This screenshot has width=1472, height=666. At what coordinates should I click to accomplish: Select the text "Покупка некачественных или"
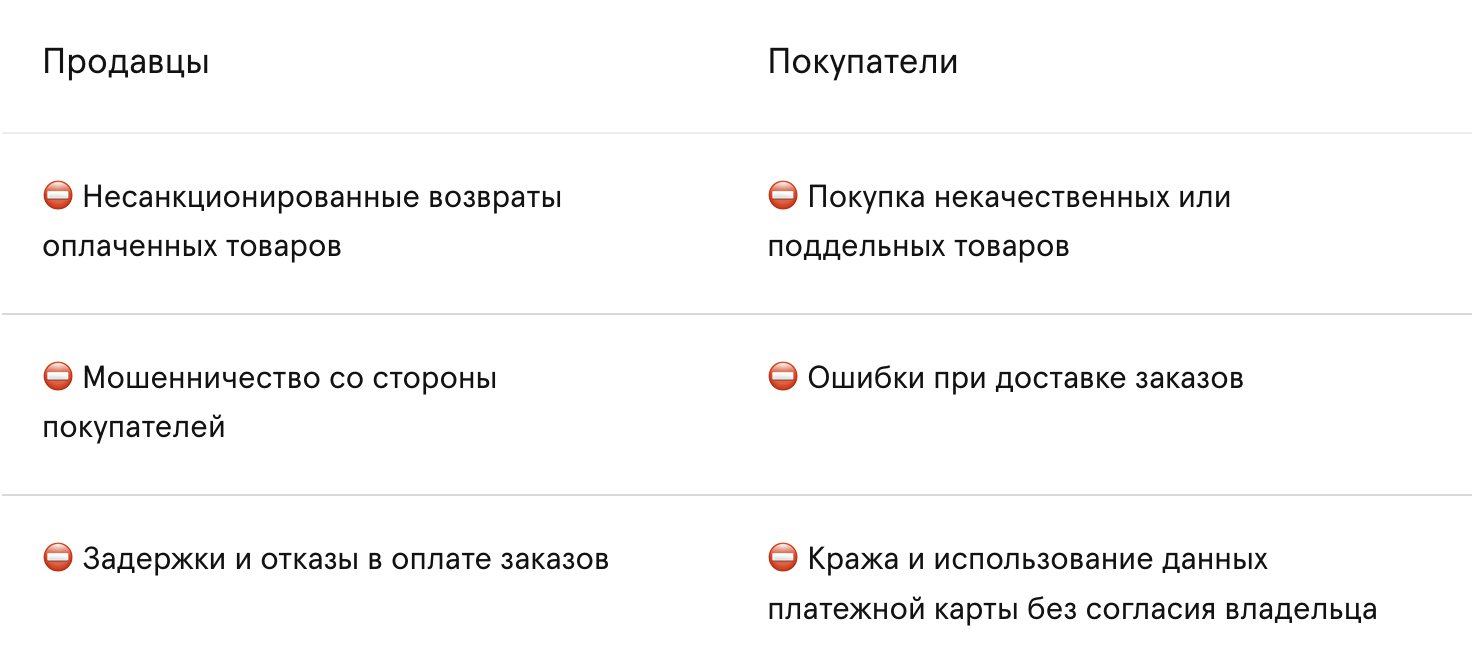tap(1018, 197)
